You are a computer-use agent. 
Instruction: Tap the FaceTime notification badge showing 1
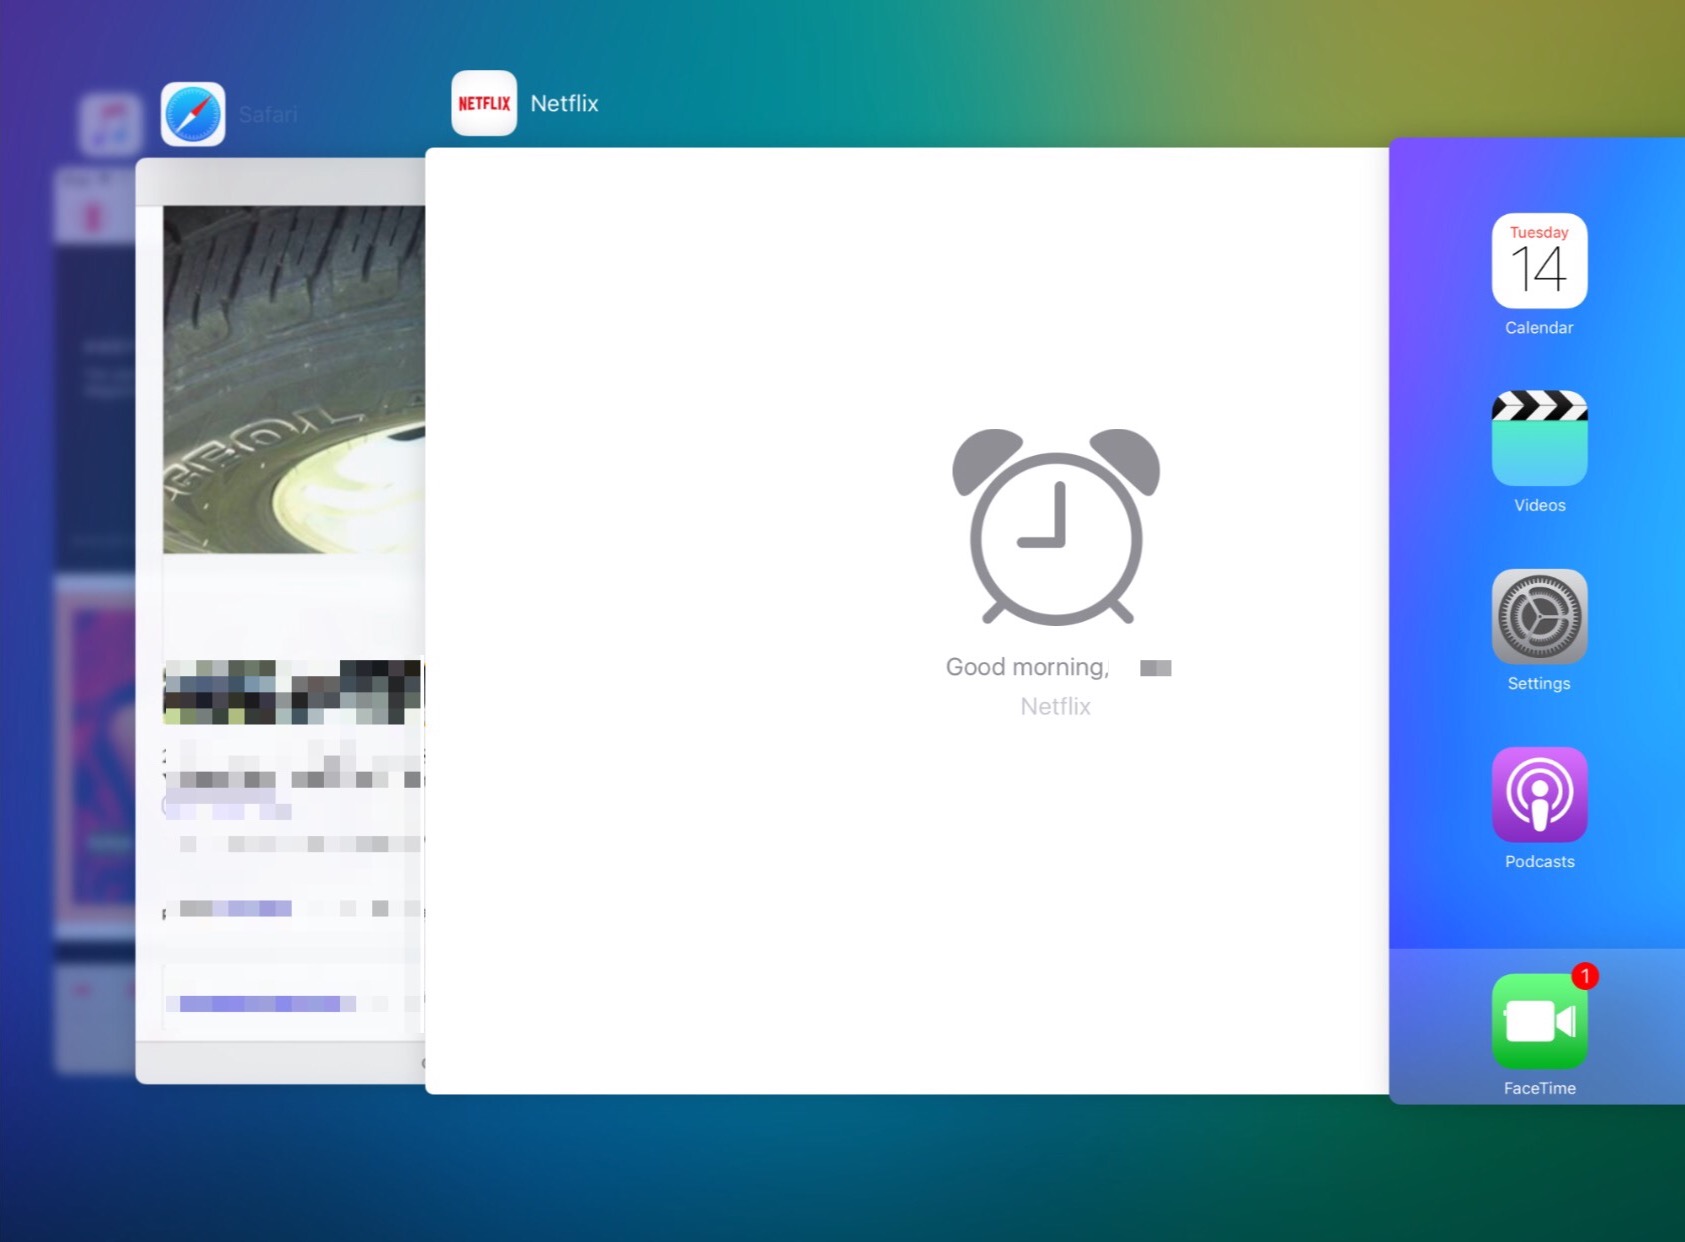click(1585, 976)
